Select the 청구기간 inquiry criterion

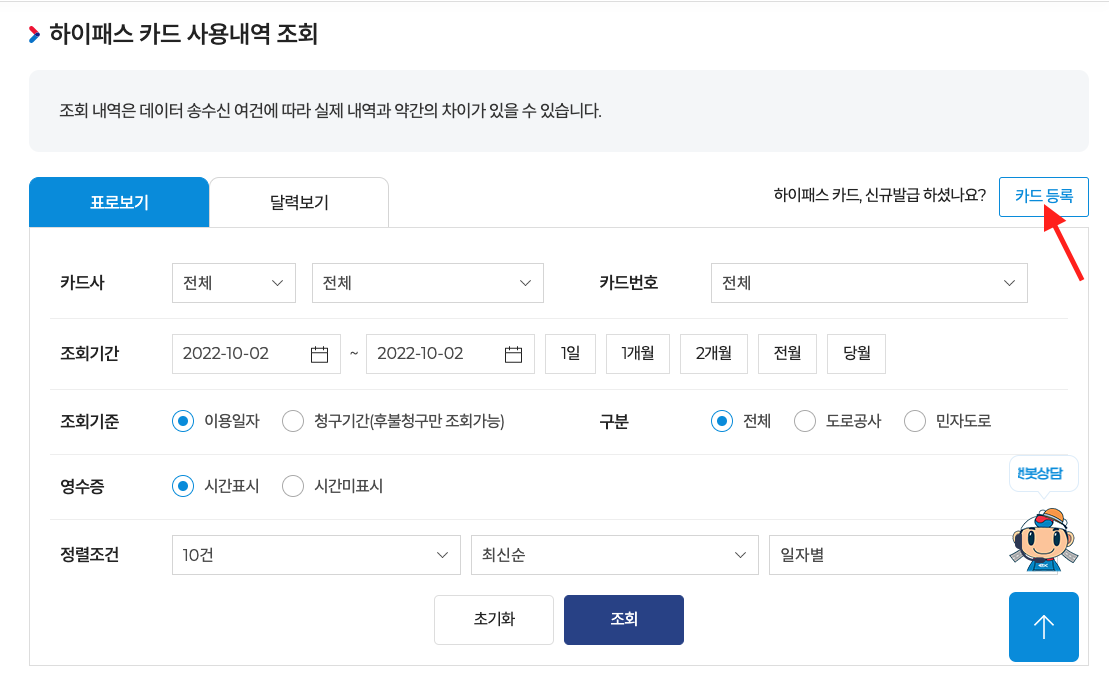(x=291, y=421)
